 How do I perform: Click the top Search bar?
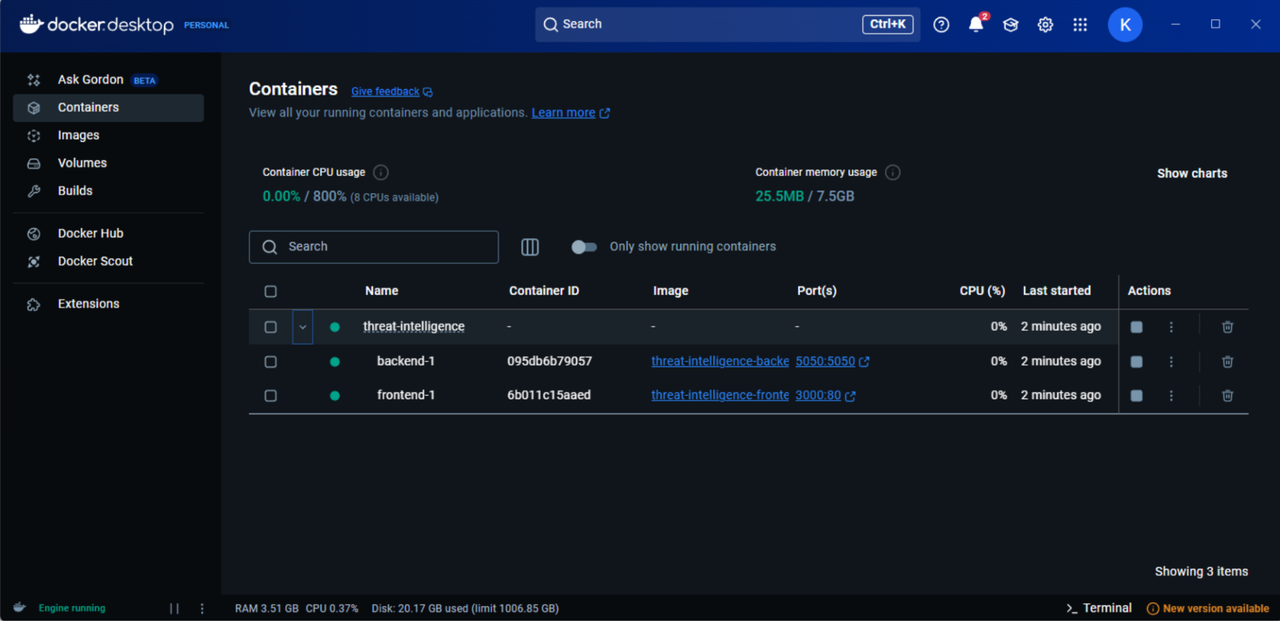(x=728, y=24)
